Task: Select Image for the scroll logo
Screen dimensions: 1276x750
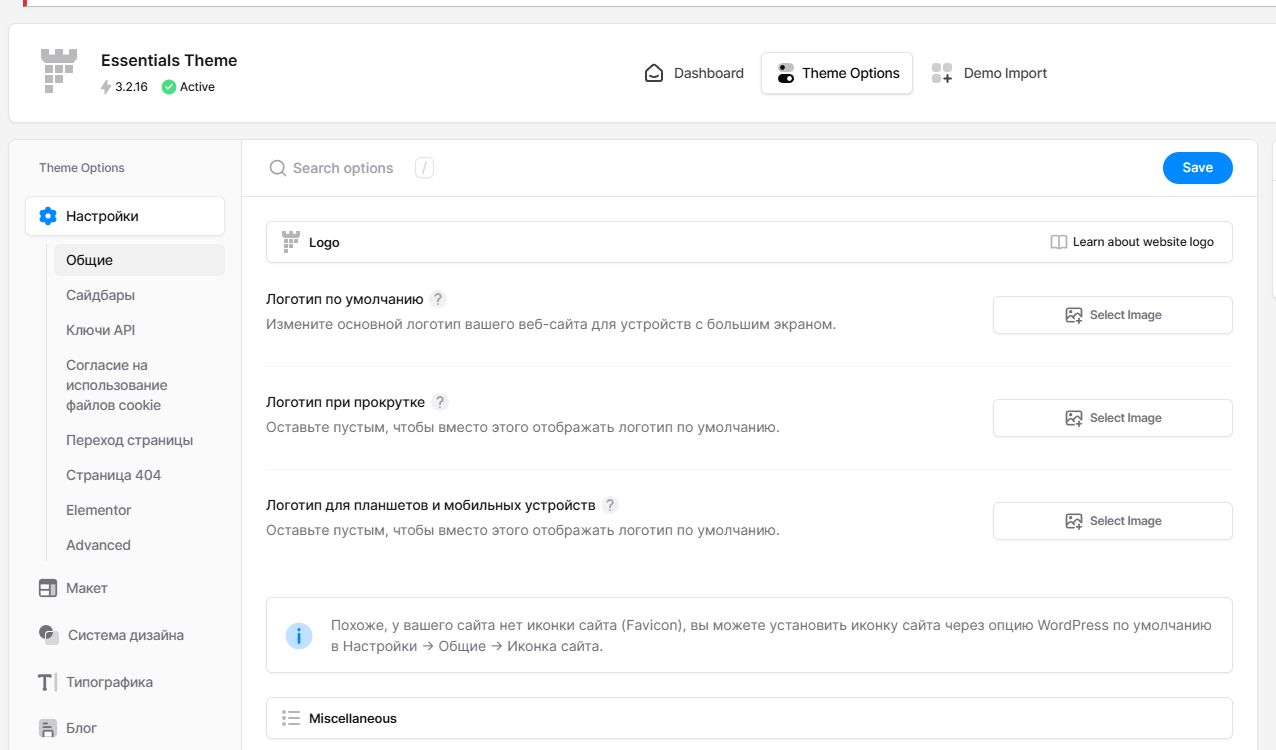Action: pyautogui.click(x=1112, y=418)
